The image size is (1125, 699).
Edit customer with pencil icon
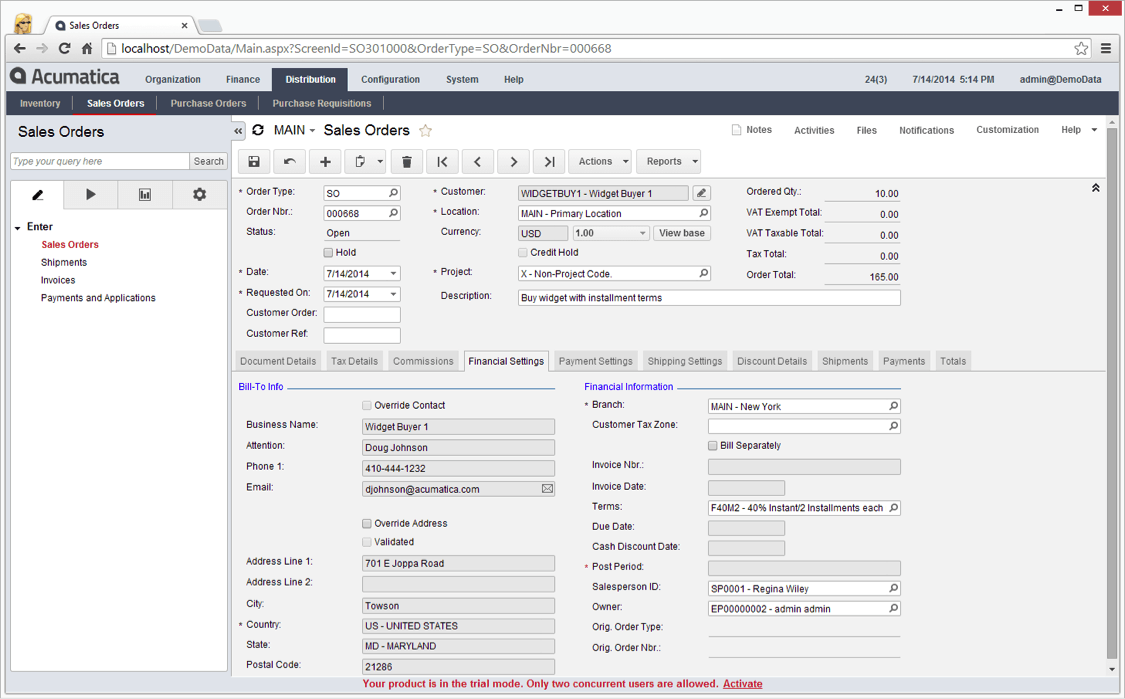tap(702, 193)
